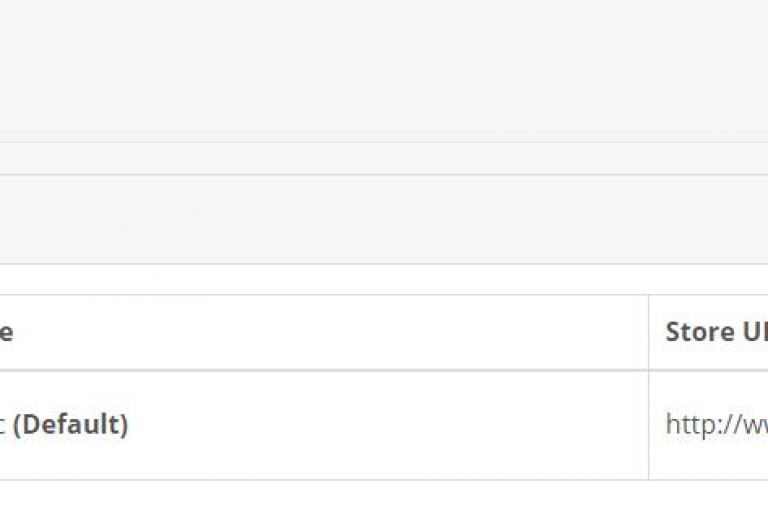Click the bold word Default in the row
The height and width of the screenshot is (510, 768).
[71, 424]
